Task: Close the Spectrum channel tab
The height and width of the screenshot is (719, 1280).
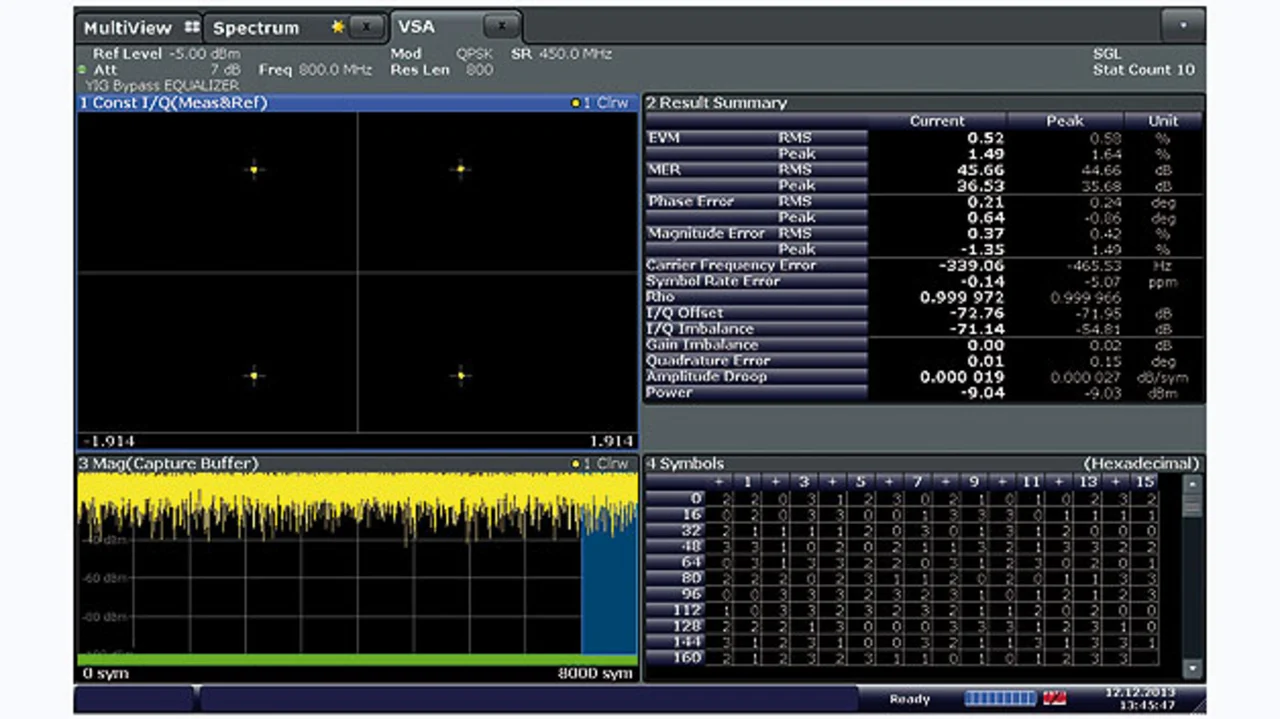Action: (x=368, y=28)
